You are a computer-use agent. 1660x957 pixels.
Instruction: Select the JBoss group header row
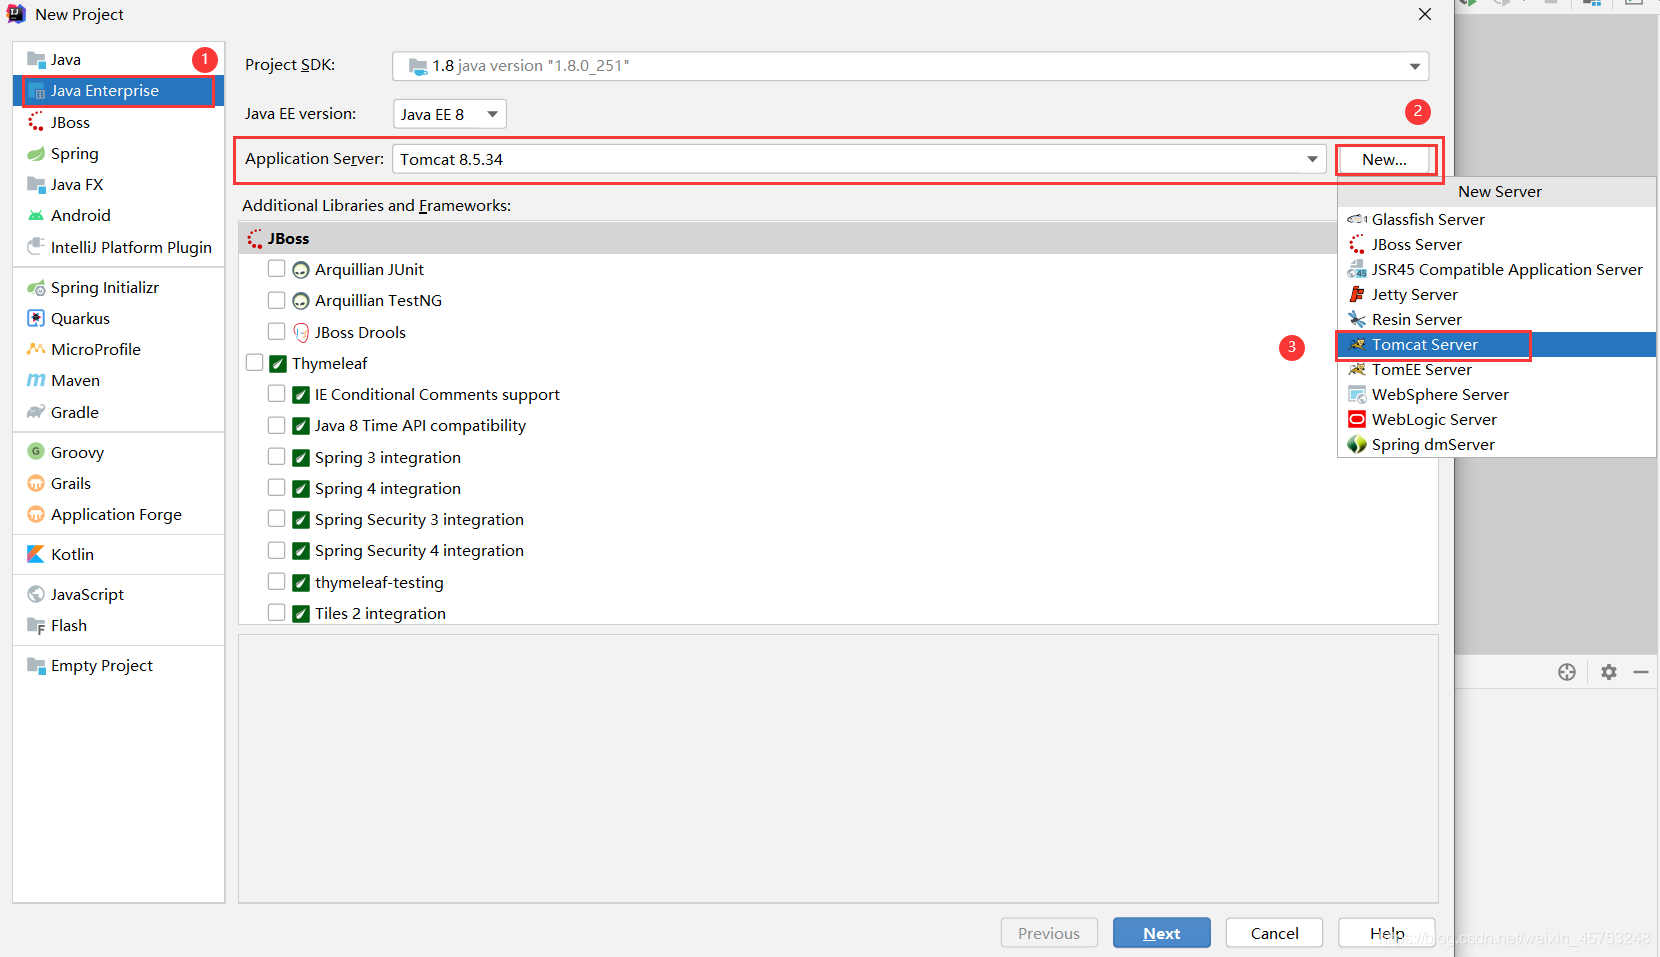tap(788, 238)
